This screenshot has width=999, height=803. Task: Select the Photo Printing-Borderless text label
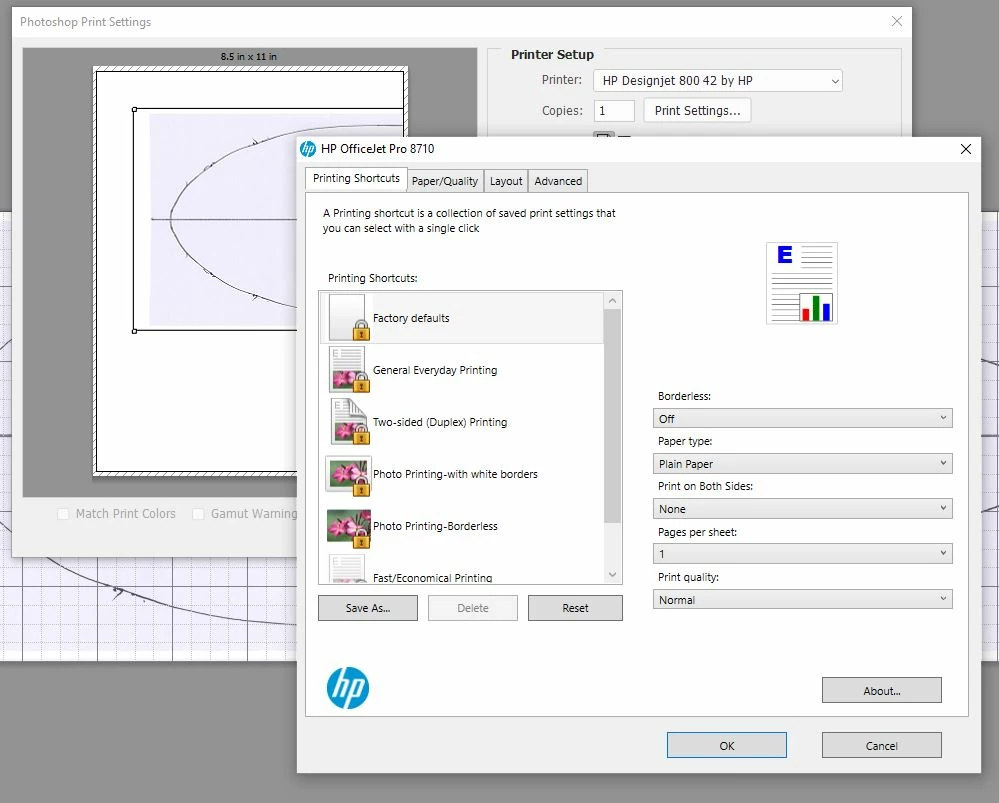tap(435, 526)
